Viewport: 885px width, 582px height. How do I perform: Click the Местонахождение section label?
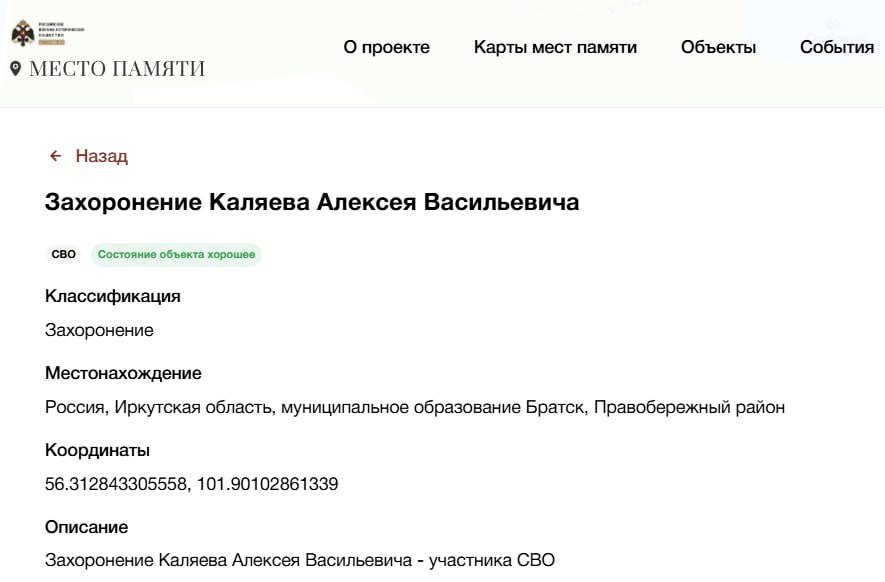point(123,373)
